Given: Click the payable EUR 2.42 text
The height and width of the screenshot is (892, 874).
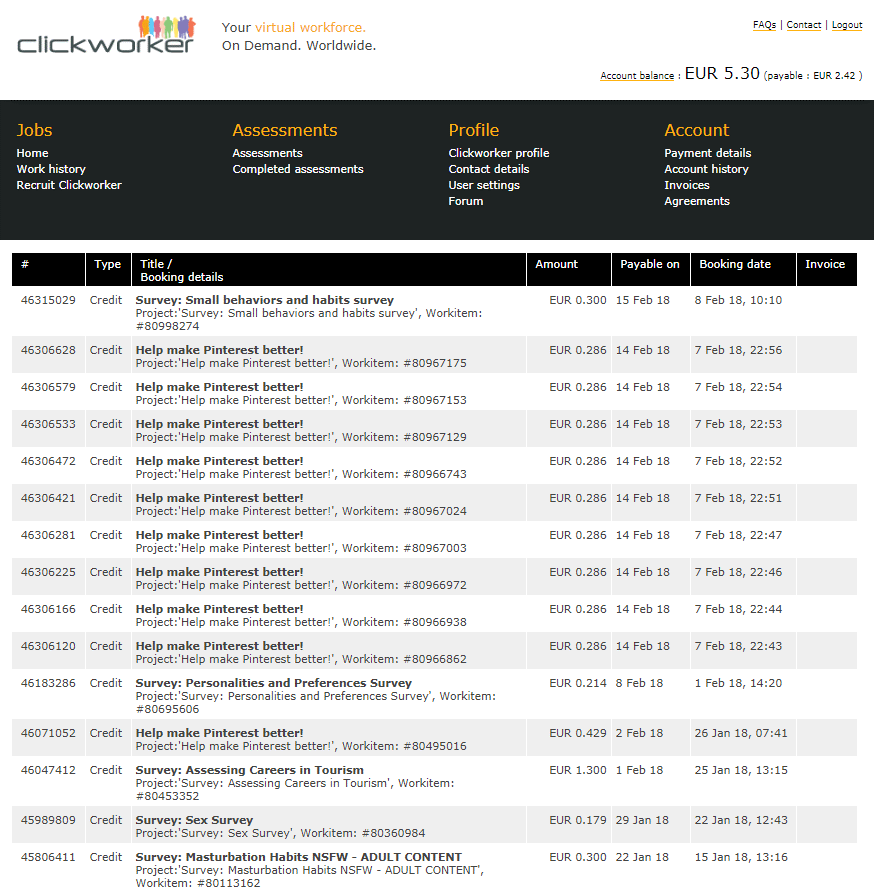Looking at the screenshot, I should pos(813,76).
